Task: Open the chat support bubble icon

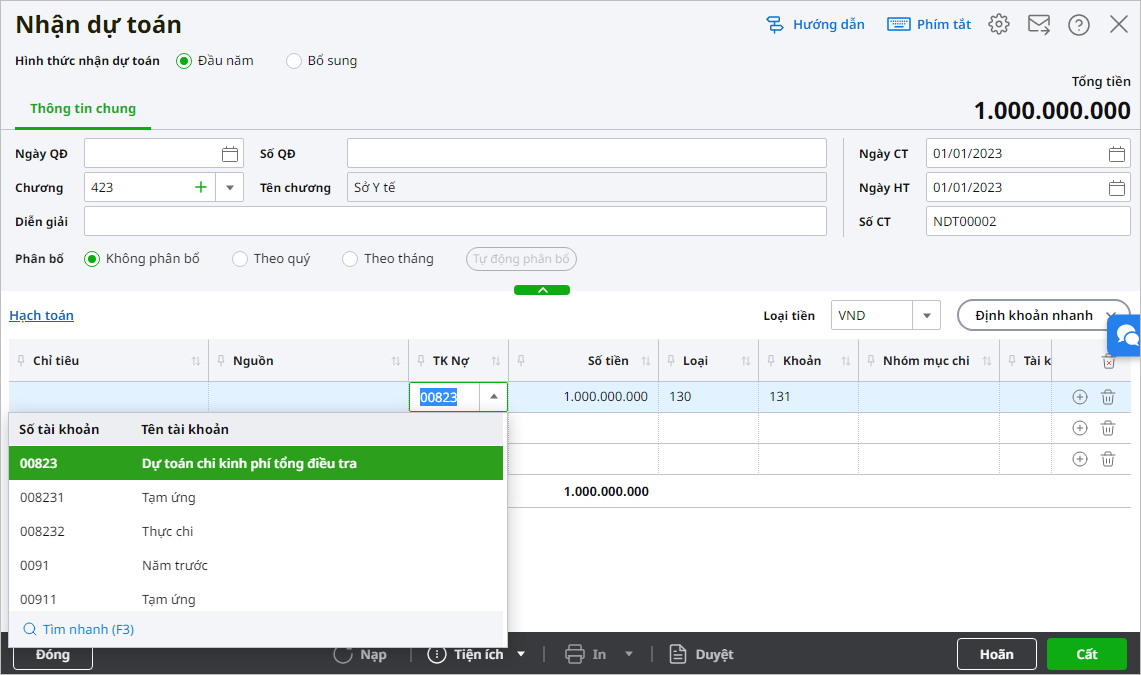Action: tap(1126, 334)
